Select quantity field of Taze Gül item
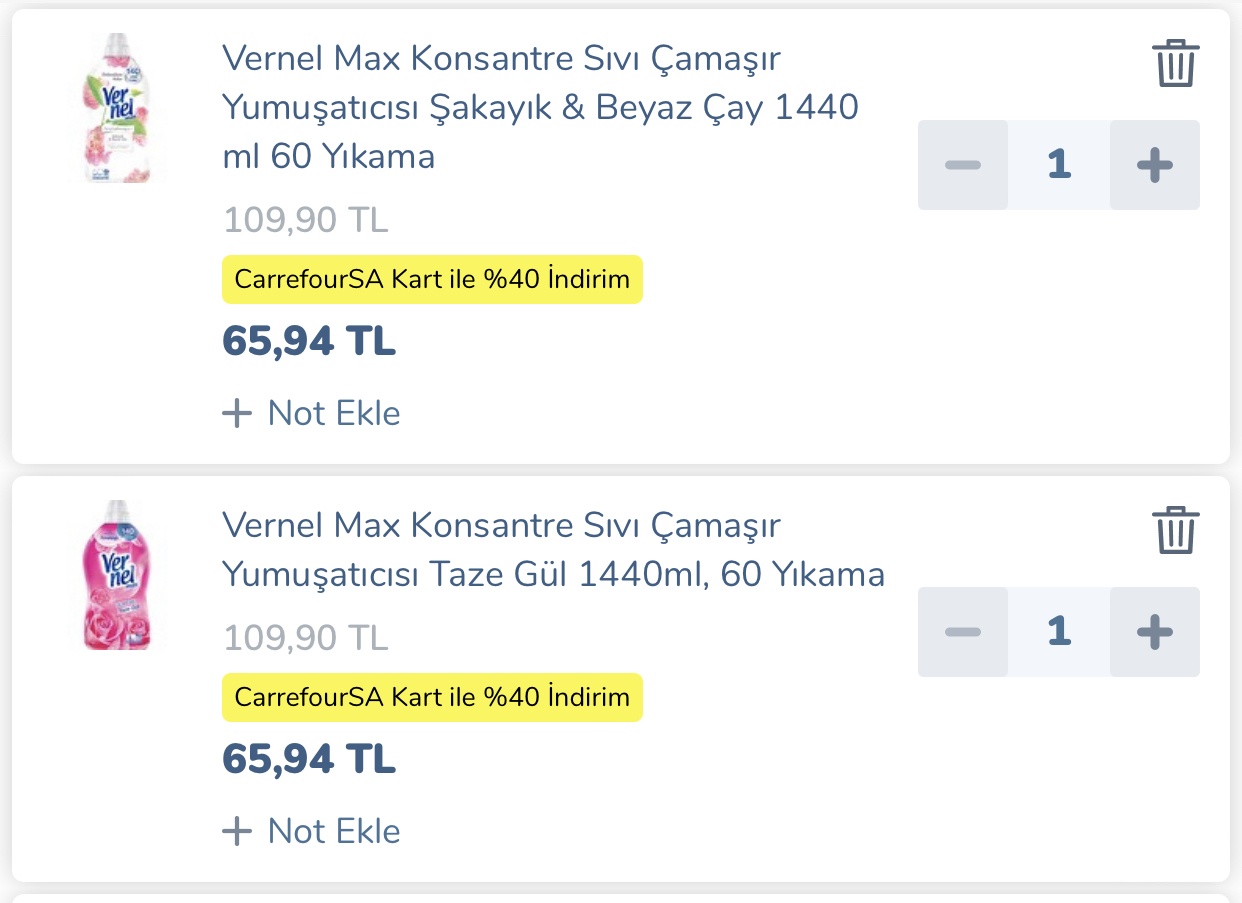Viewport: 1242px width, 903px height. (x=1059, y=632)
